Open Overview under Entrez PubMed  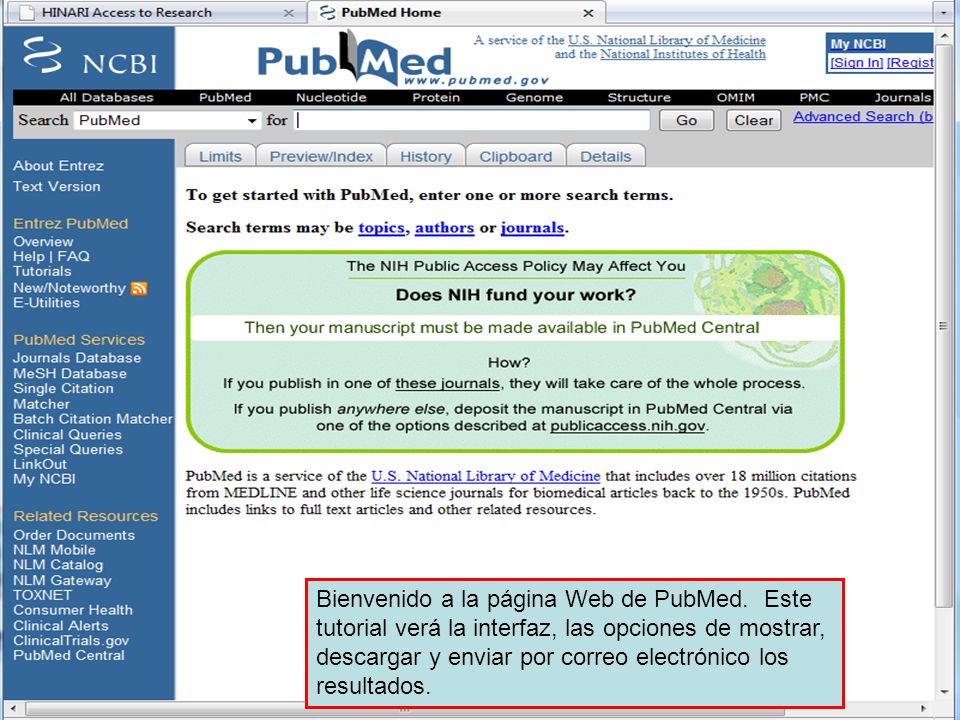coord(43,242)
